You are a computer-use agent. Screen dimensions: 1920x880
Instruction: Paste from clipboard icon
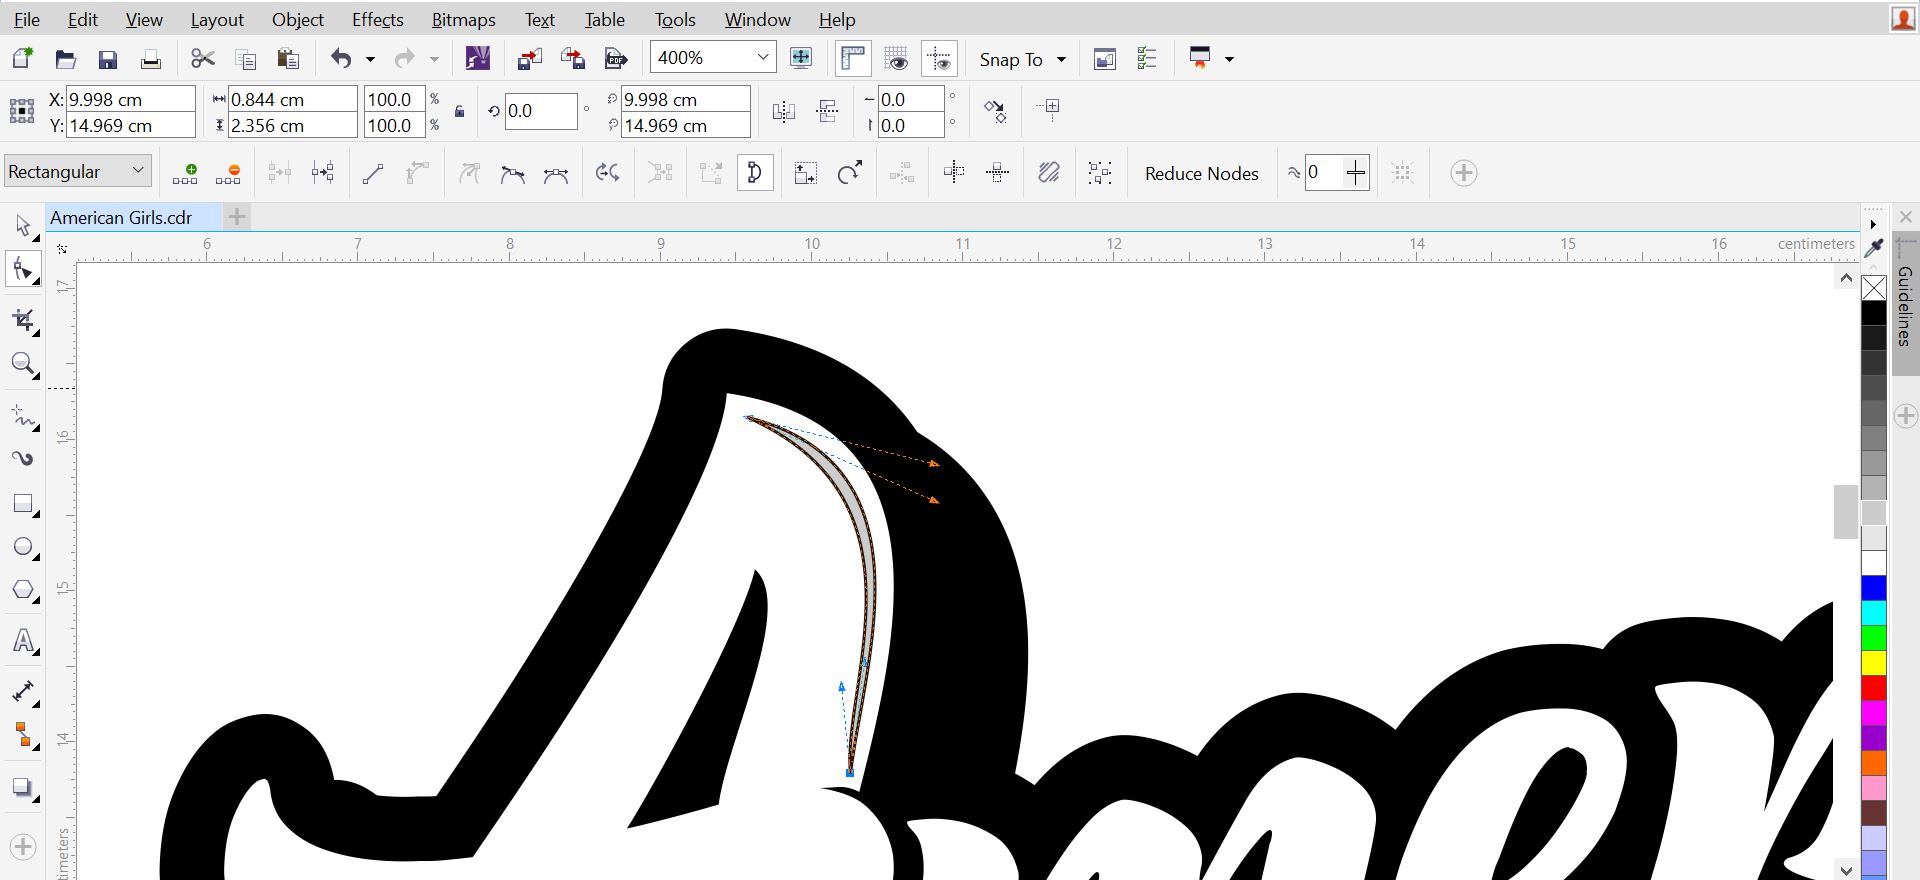pos(288,59)
